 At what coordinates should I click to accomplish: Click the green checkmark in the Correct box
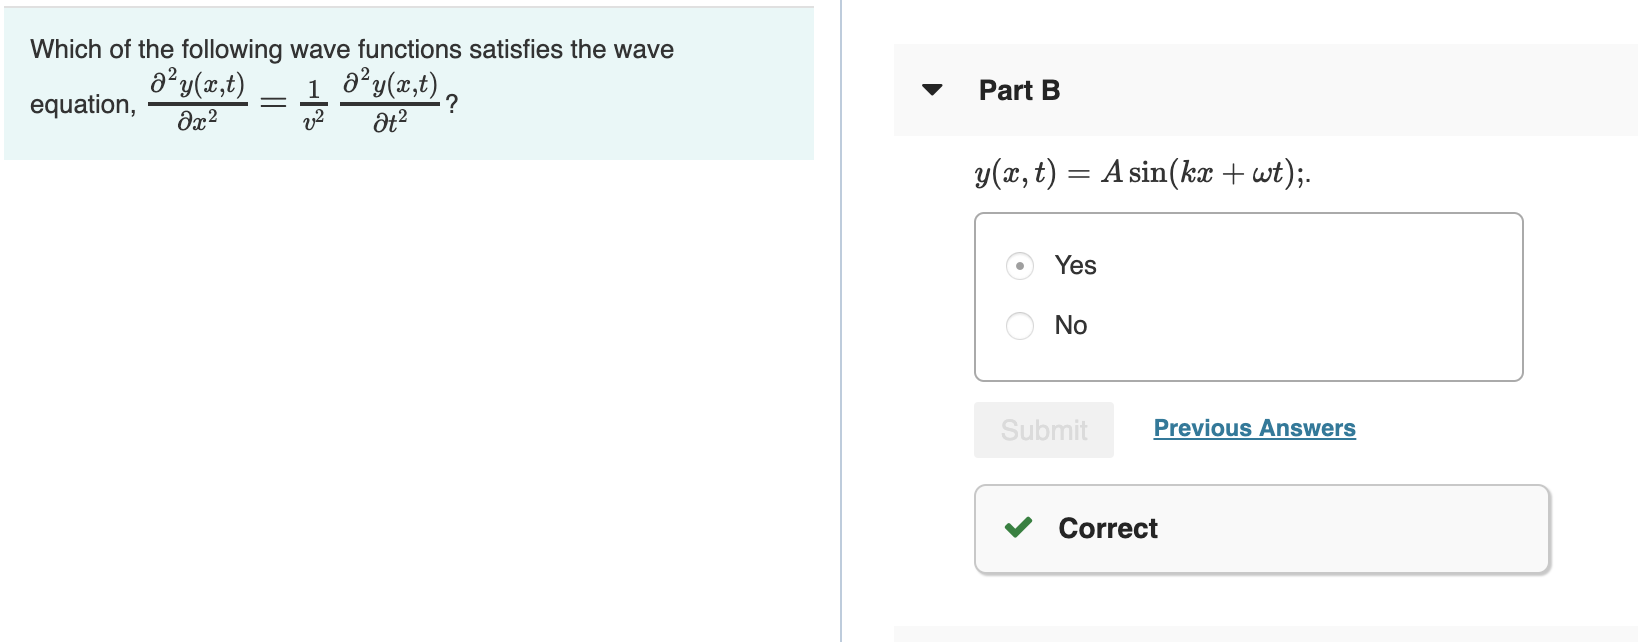click(1020, 528)
